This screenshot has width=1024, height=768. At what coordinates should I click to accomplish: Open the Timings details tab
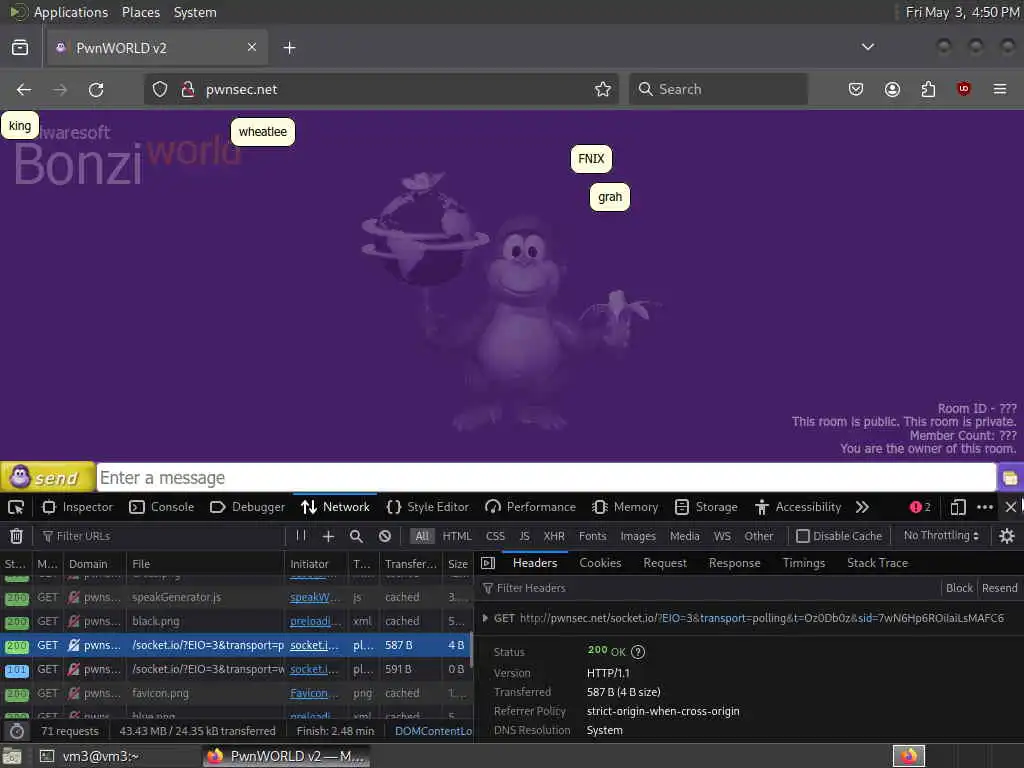click(804, 563)
